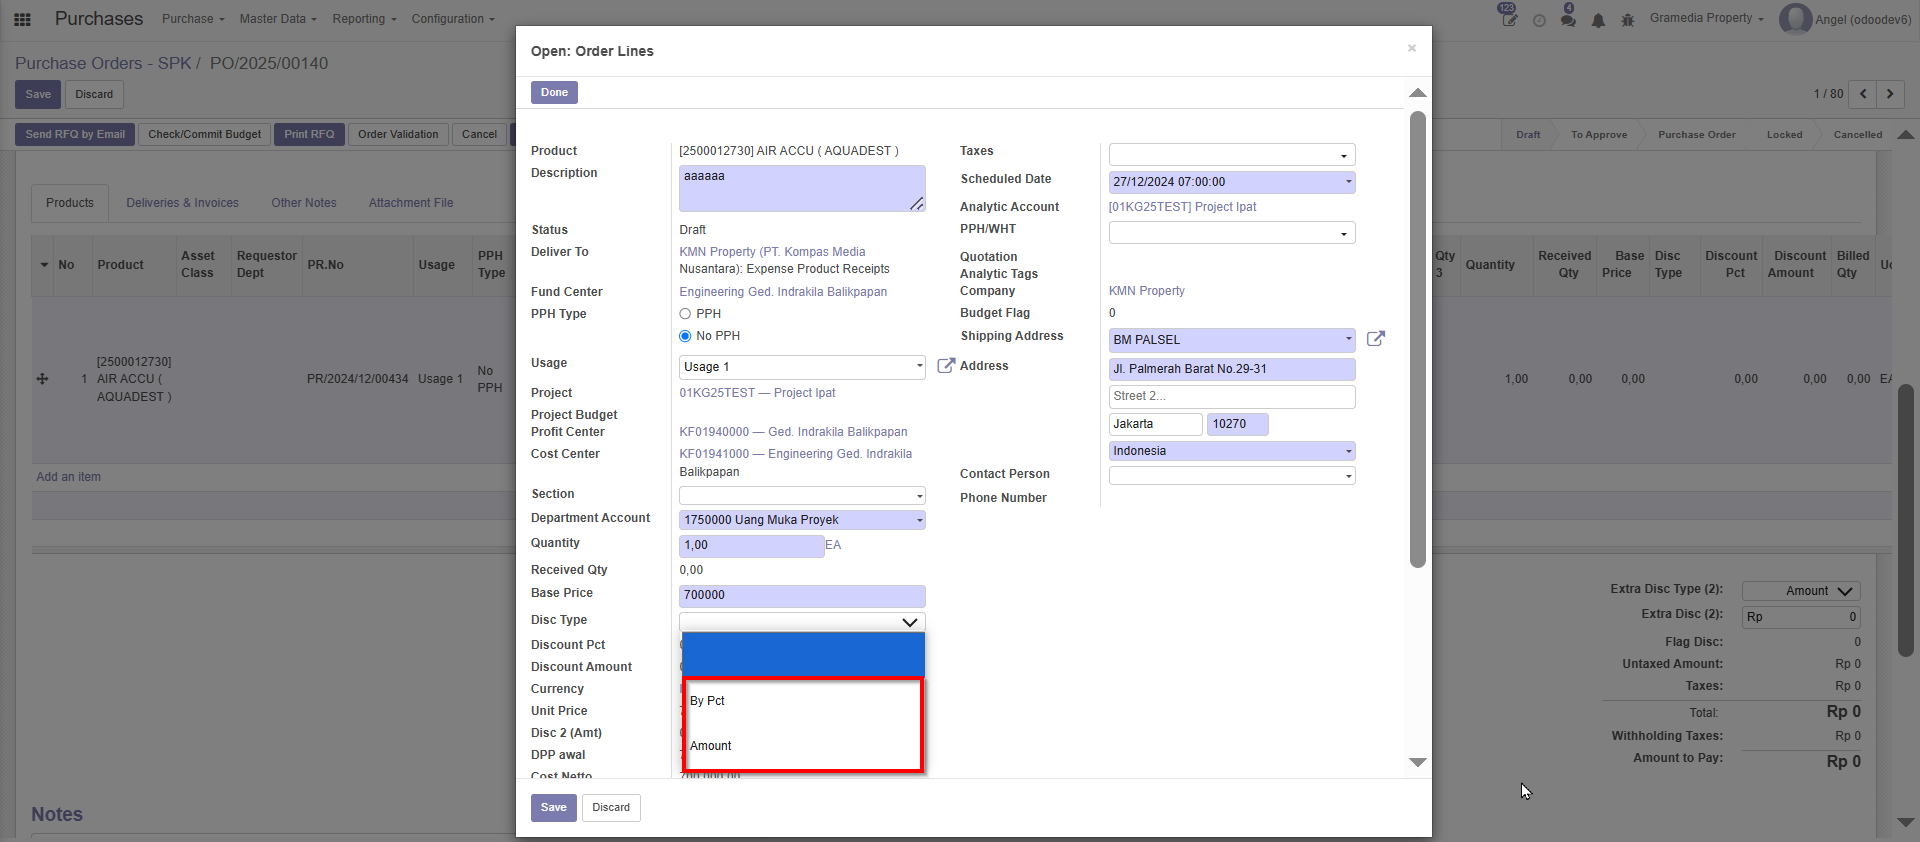Open Gramedia Property company switcher

1706,18
